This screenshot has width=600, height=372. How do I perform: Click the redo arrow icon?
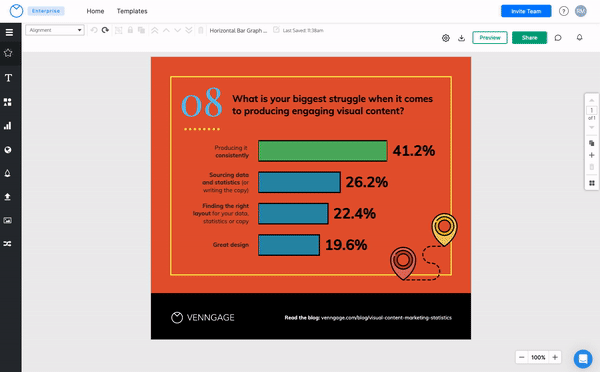(x=105, y=30)
